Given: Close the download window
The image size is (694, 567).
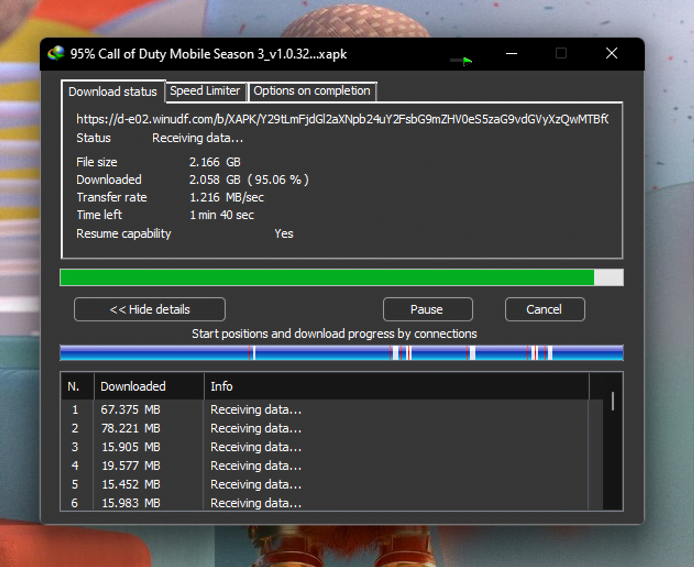Looking at the screenshot, I should coord(612,54).
